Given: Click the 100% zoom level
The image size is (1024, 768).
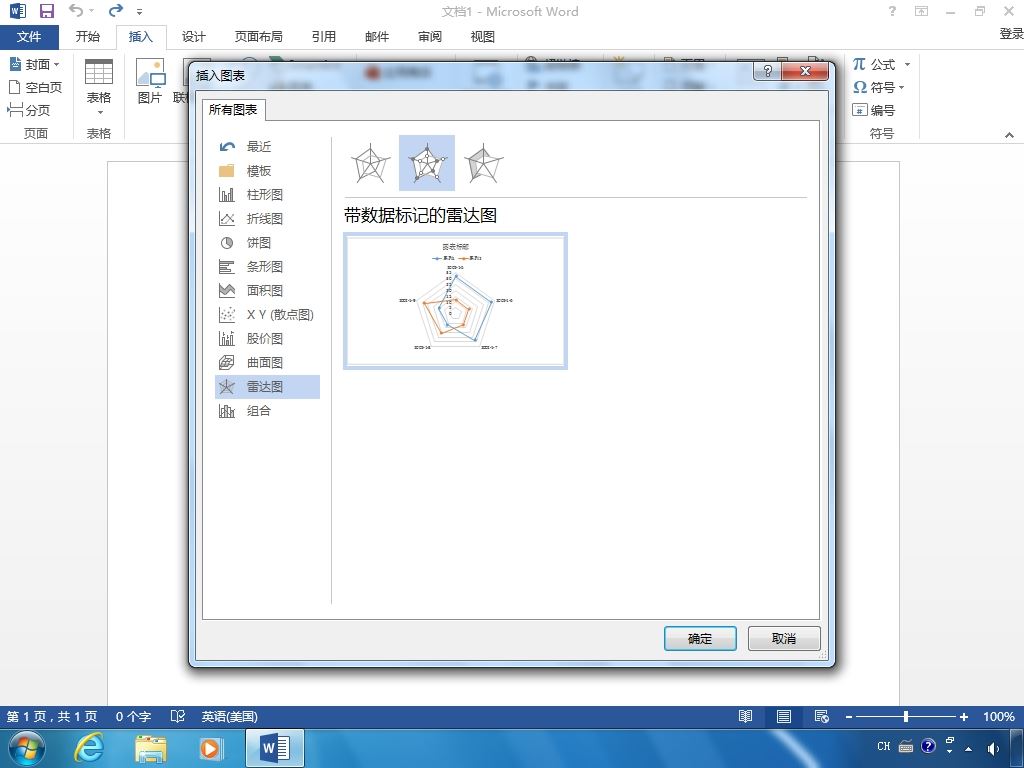Looking at the screenshot, I should click(999, 716).
